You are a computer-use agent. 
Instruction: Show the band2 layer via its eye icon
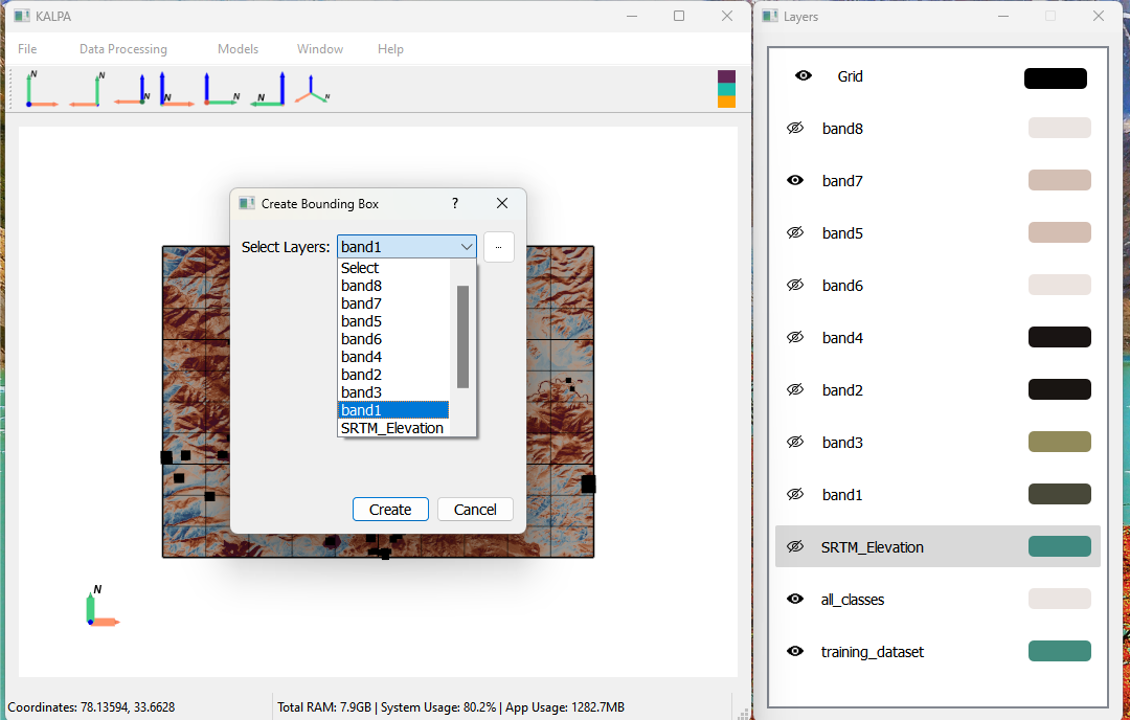tap(795, 390)
